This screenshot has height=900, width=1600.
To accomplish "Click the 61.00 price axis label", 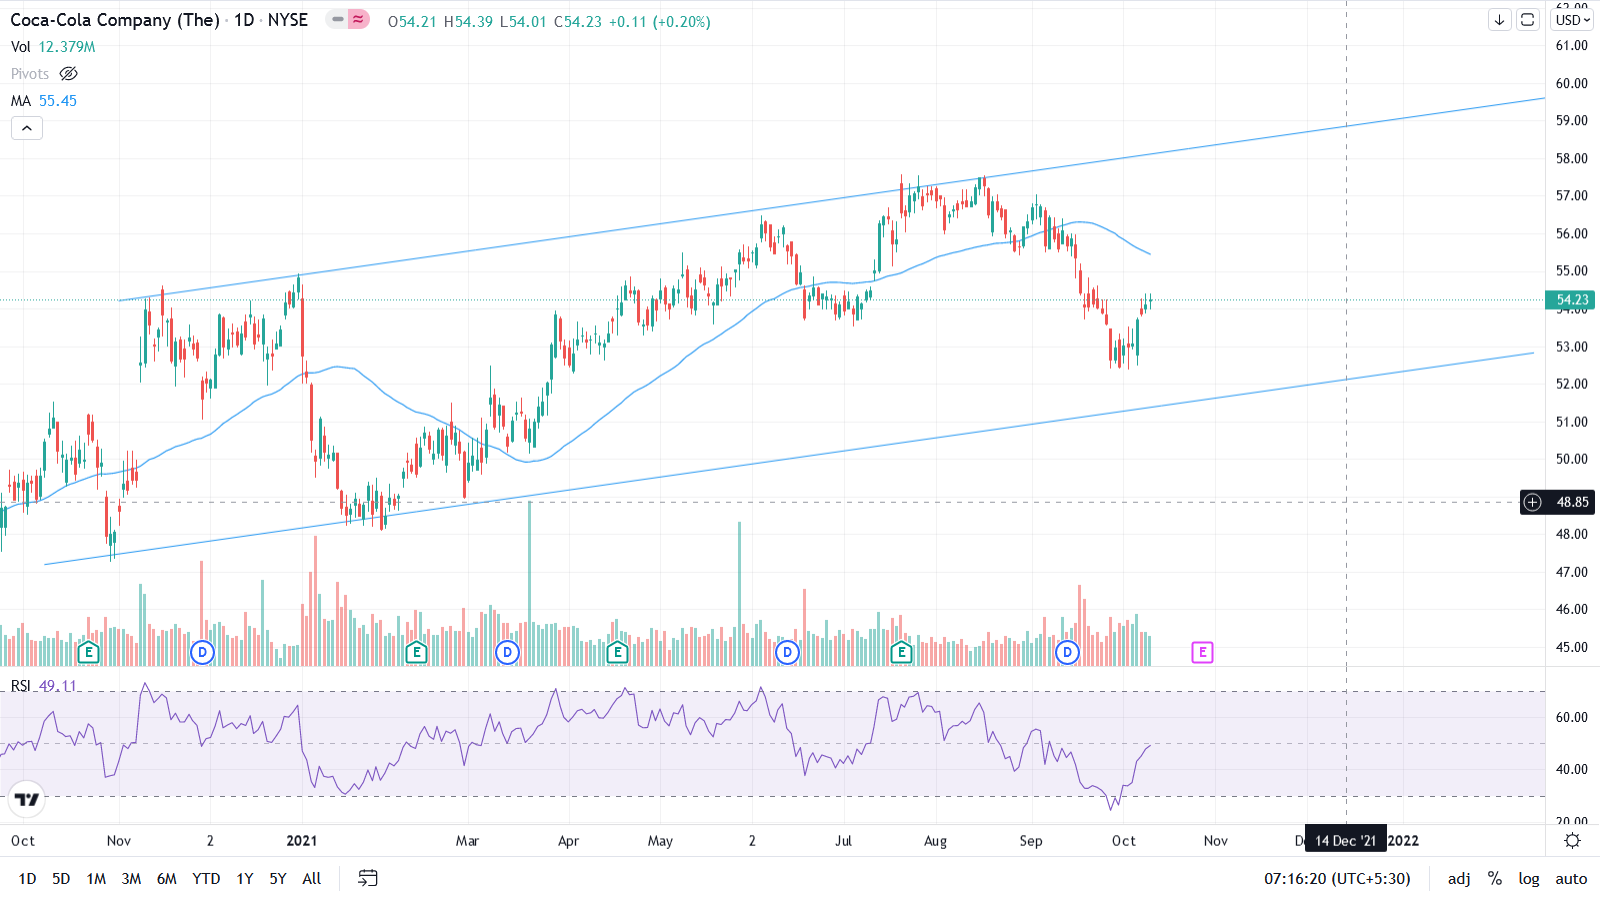I will coord(1572,45).
